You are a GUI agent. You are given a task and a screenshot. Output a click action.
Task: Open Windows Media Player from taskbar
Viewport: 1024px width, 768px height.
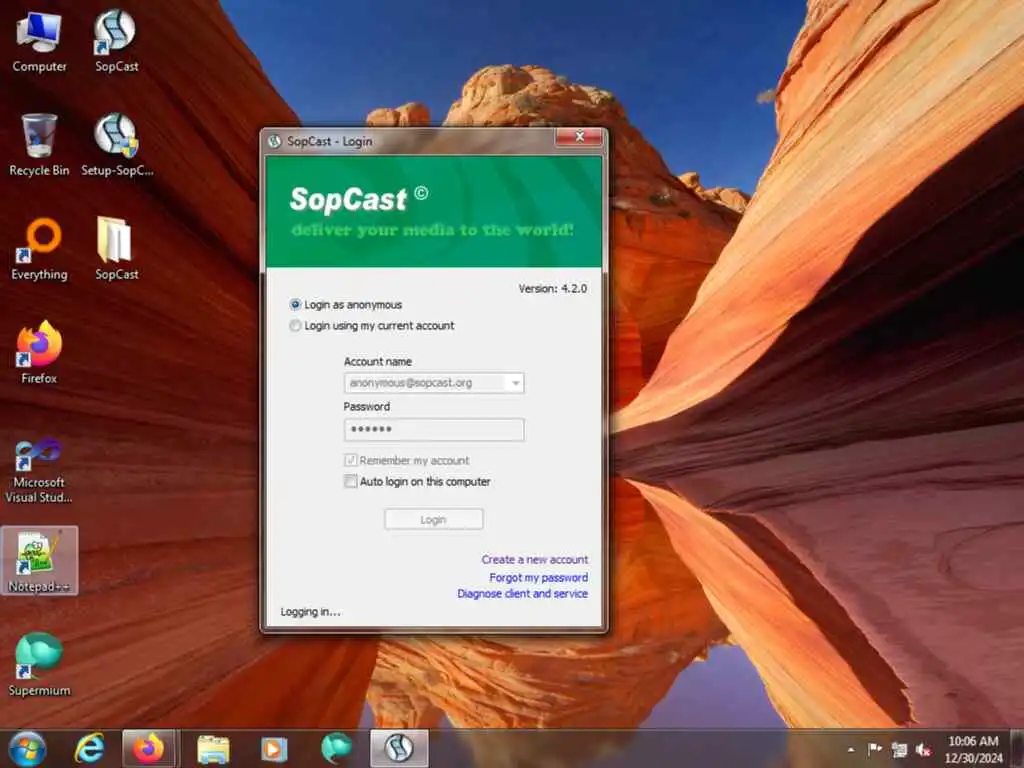pyautogui.click(x=274, y=748)
